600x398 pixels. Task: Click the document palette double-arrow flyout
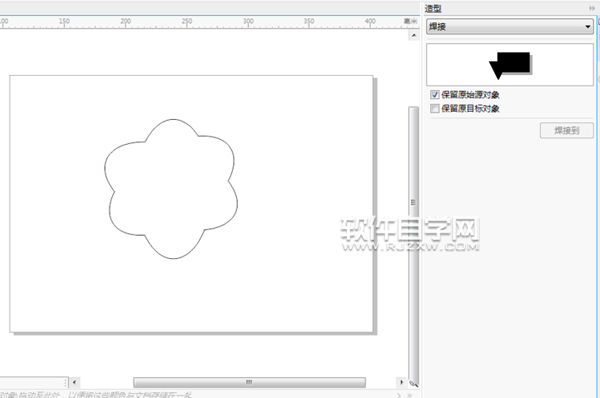[x=409, y=395]
